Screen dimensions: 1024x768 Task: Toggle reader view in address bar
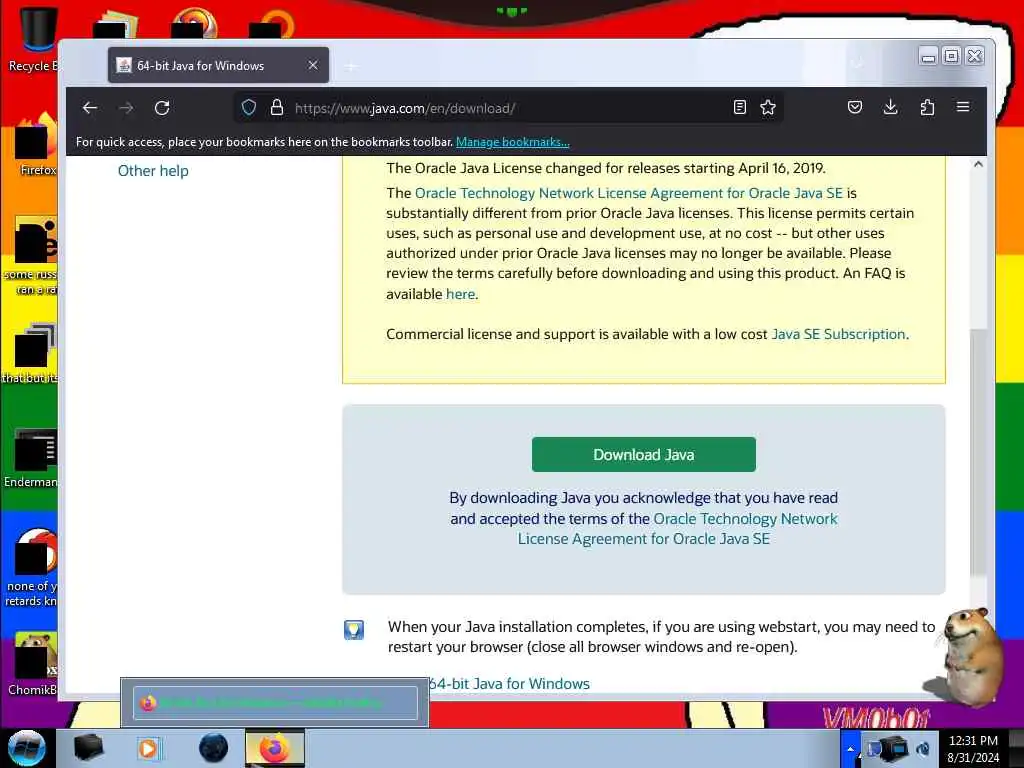coord(739,108)
